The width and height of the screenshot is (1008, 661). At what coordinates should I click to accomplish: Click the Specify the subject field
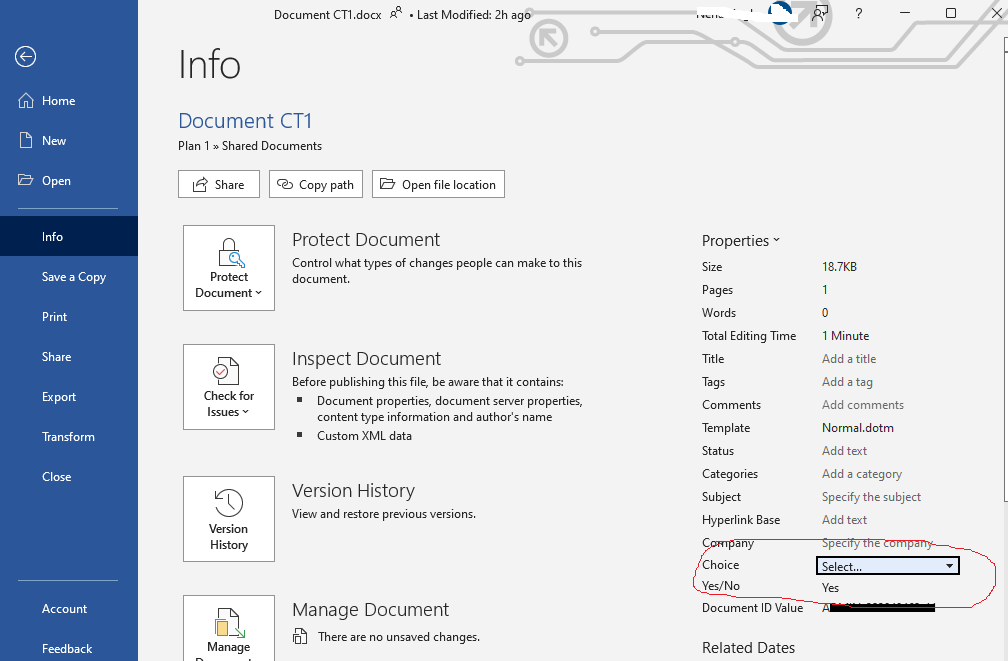pyautogui.click(x=871, y=497)
